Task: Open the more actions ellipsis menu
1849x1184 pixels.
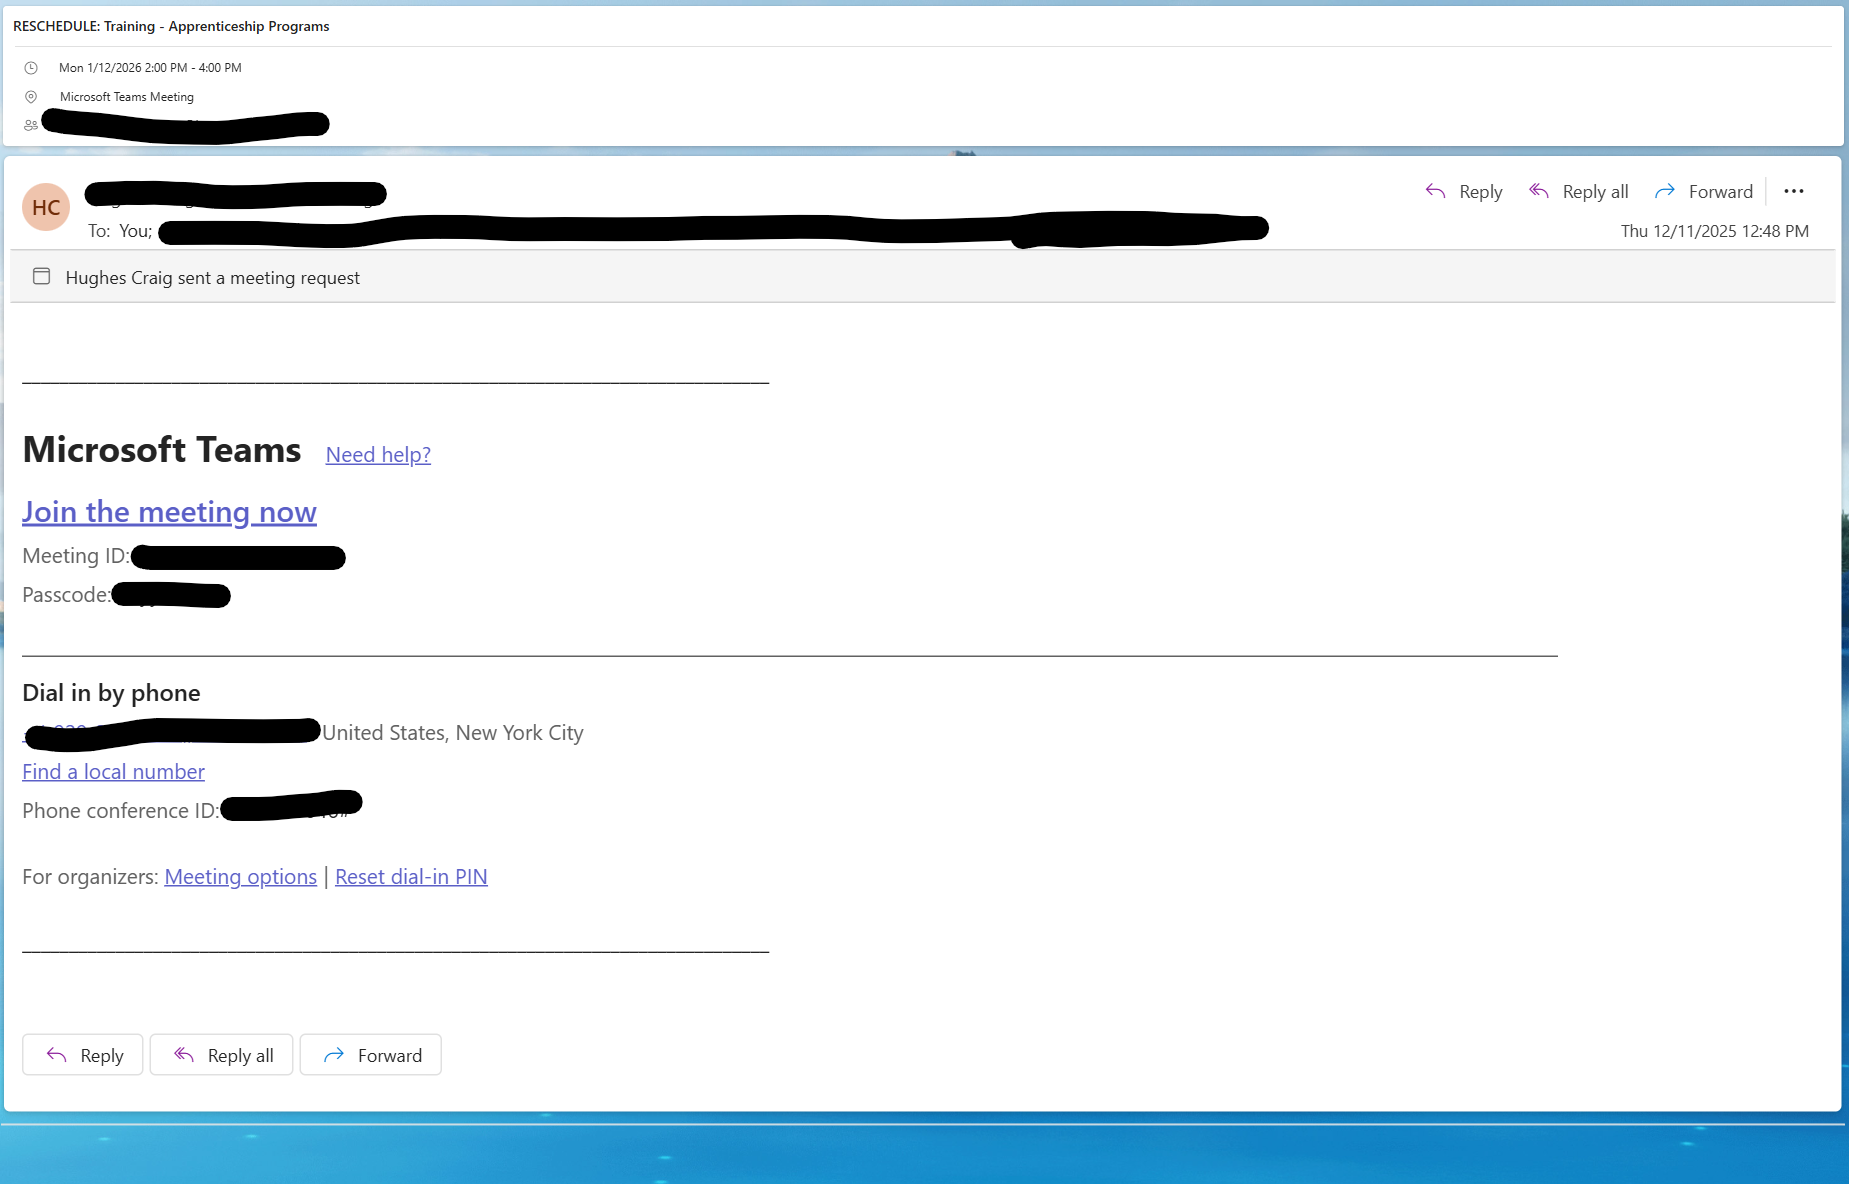Action: pos(1793,191)
